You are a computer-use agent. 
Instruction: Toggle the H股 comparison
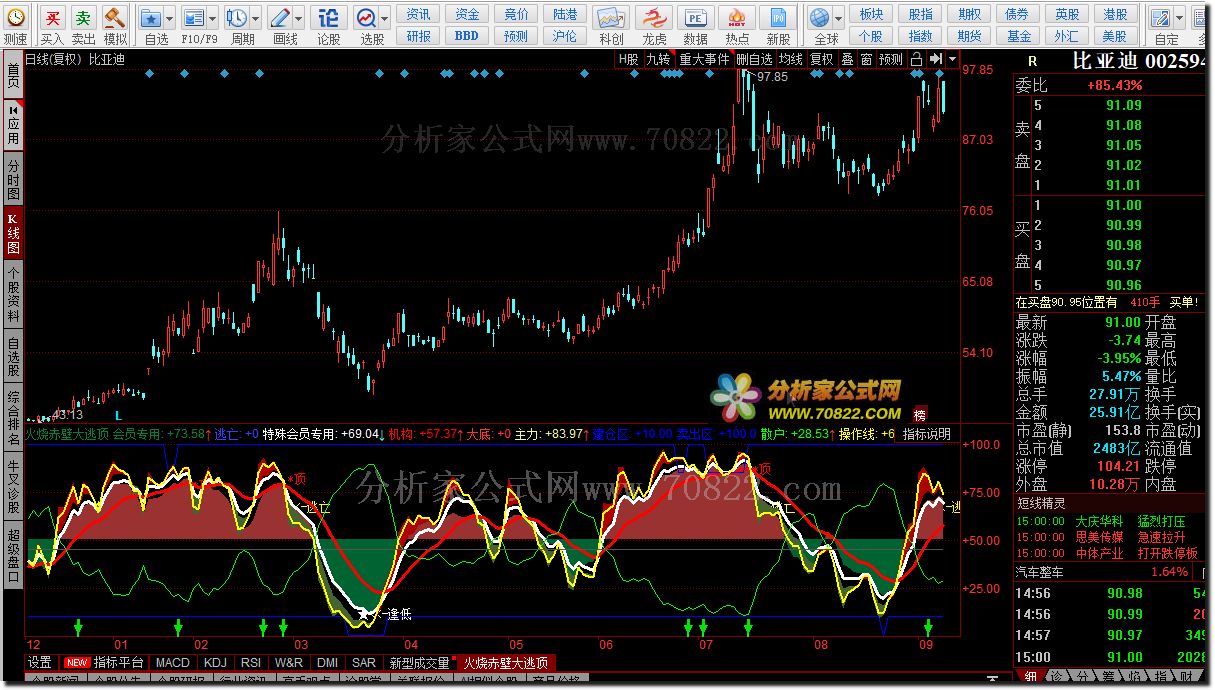[628, 59]
